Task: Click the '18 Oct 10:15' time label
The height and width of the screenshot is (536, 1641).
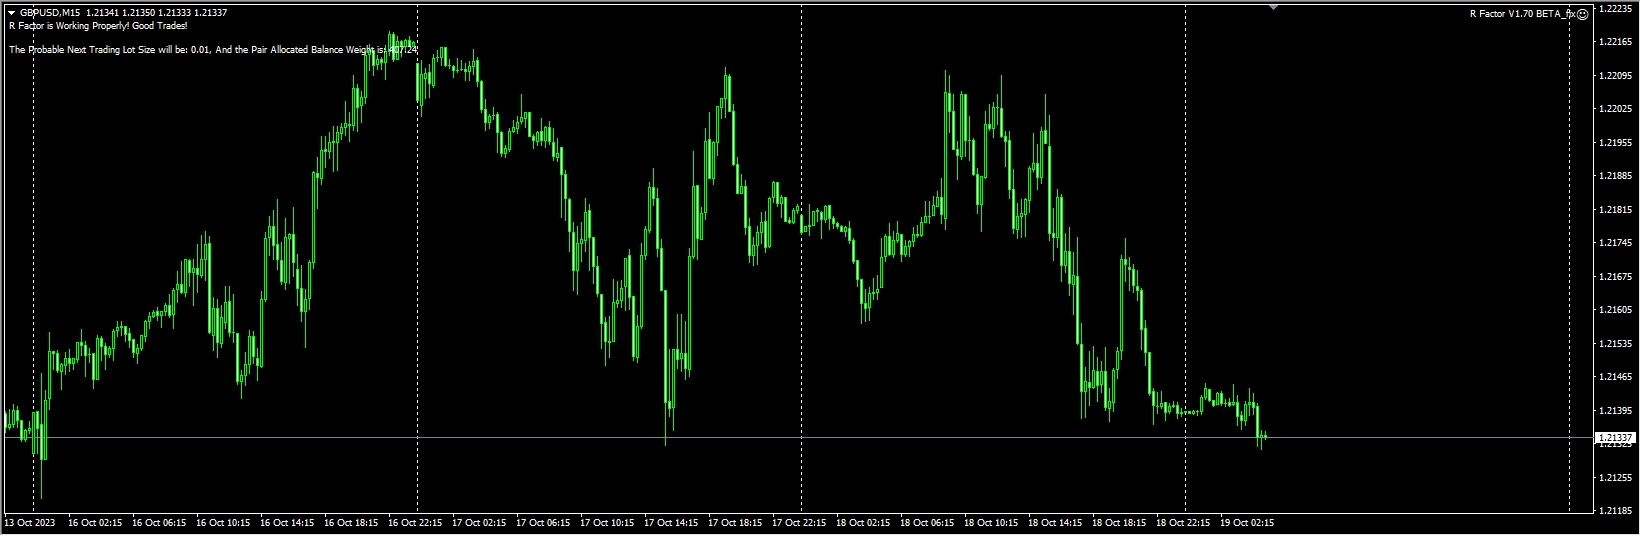Action: [x=993, y=522]
